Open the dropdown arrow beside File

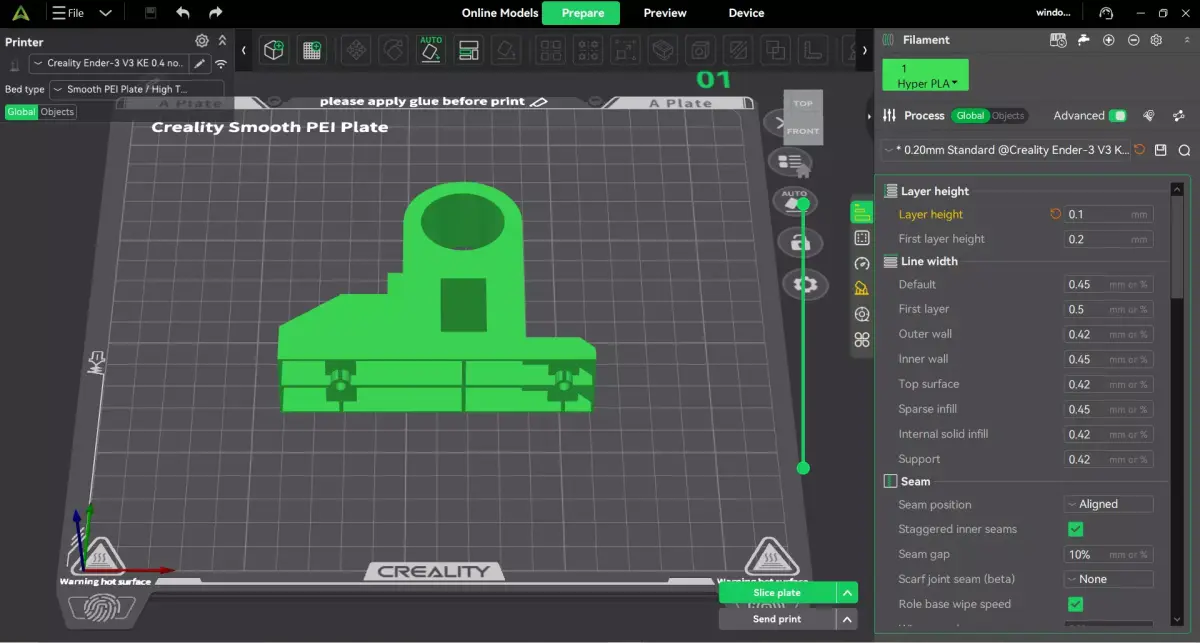pos(106,13)
